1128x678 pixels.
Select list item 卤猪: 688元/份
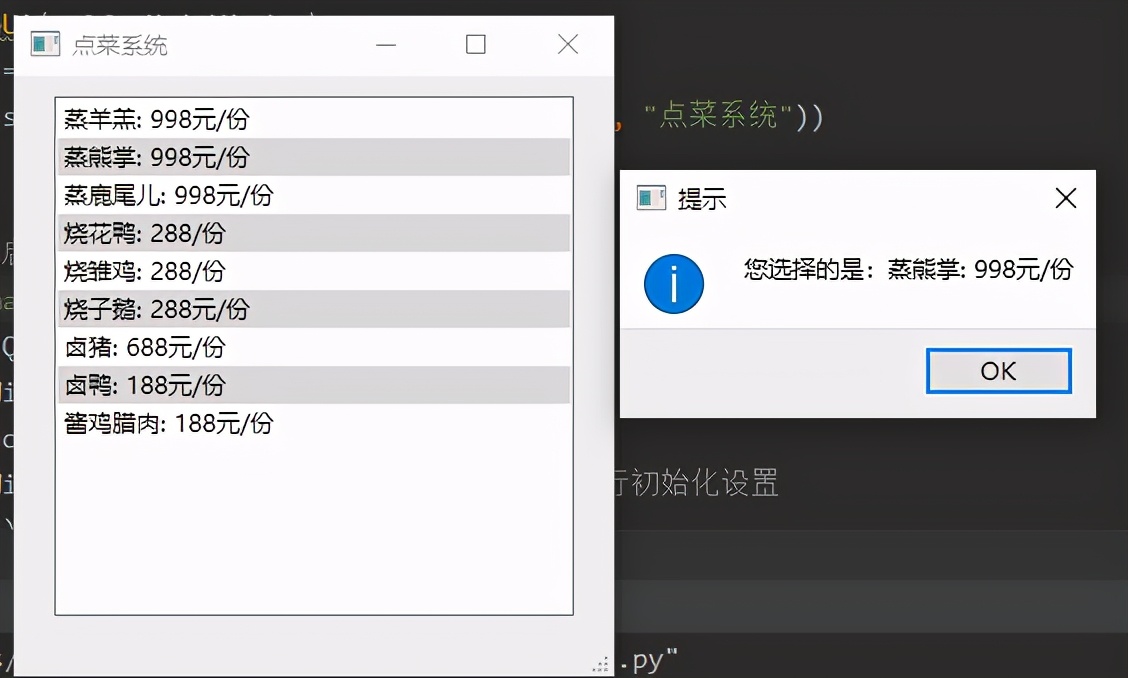tap(314, 348)
